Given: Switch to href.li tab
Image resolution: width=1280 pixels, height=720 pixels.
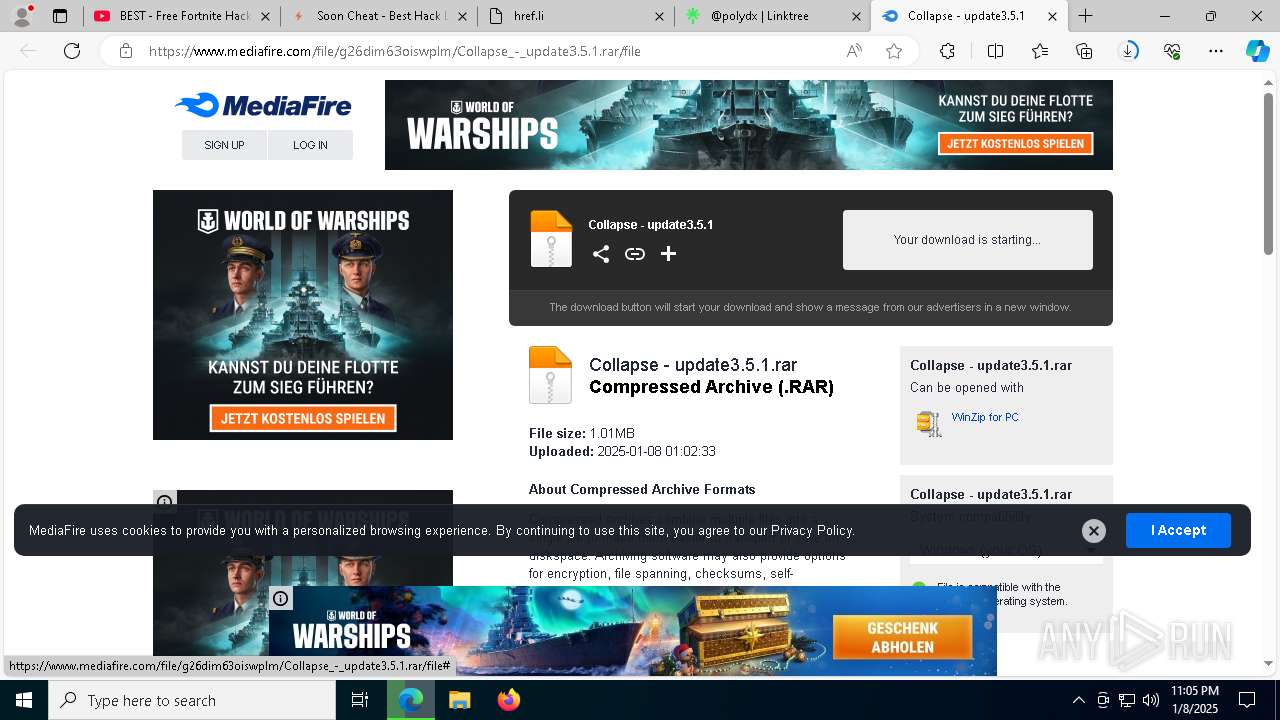Looking at the screenshot, I should (576, 16).
